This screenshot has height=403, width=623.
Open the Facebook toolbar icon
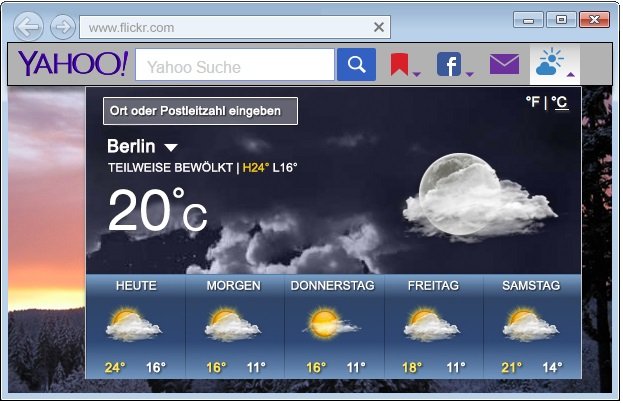point(449,64)
